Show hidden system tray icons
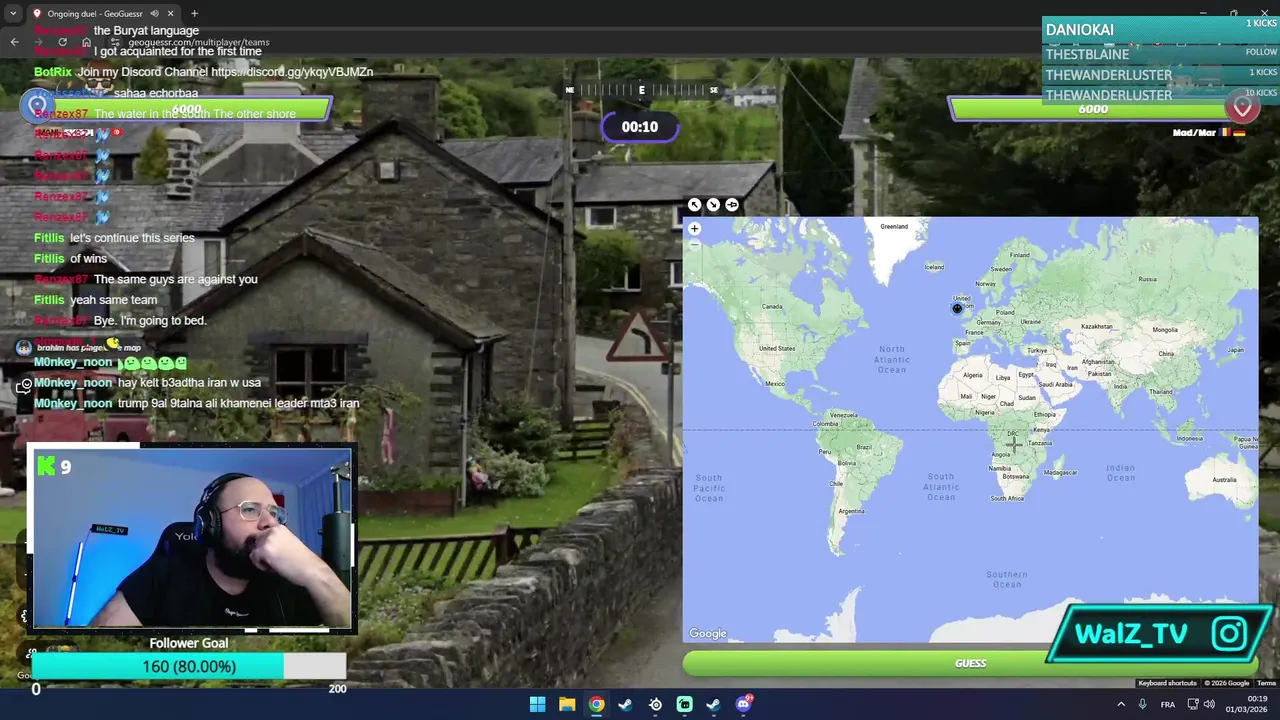This screenshot has width=1280, height=720. 1120,704
